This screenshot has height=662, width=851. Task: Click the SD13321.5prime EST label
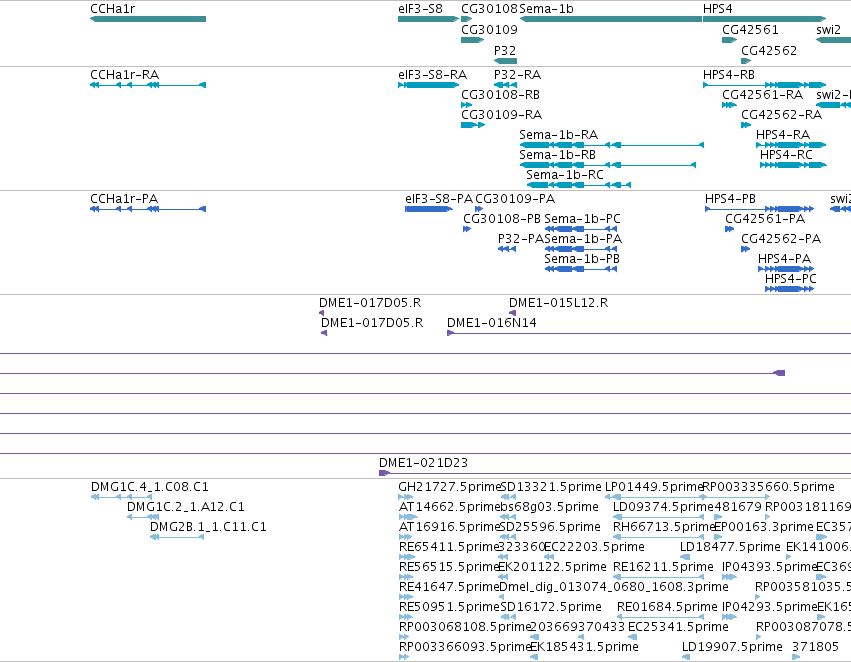click(550, 487)
